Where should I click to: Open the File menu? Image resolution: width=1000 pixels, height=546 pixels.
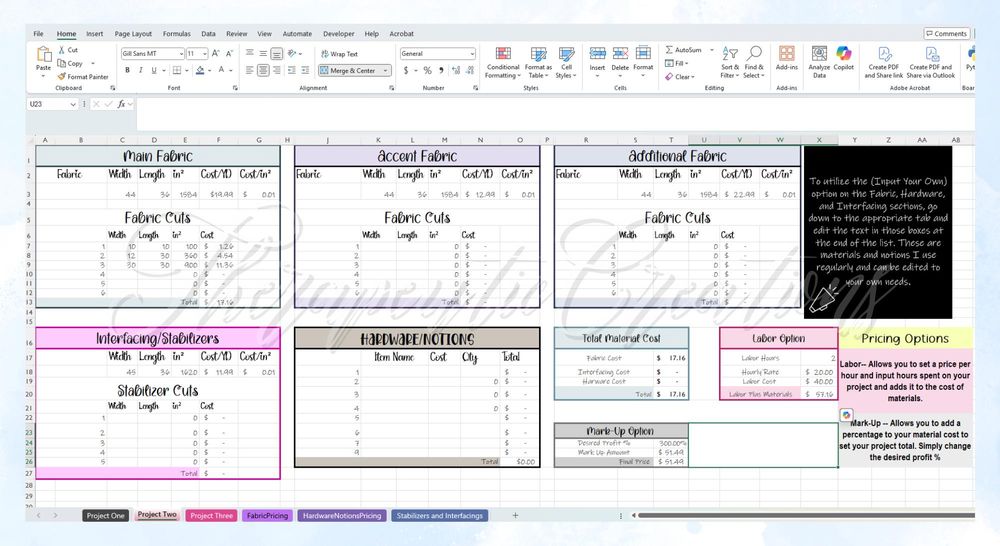(x=38, y=34)
